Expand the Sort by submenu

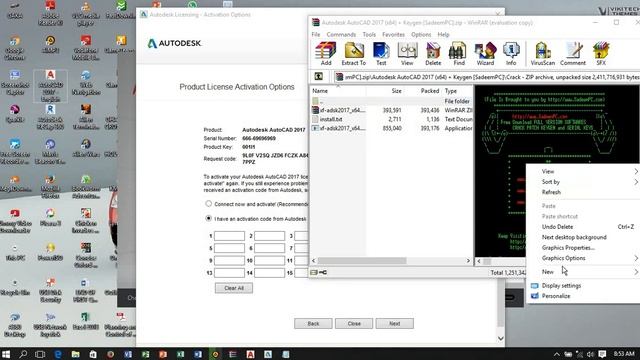[583, 182]
